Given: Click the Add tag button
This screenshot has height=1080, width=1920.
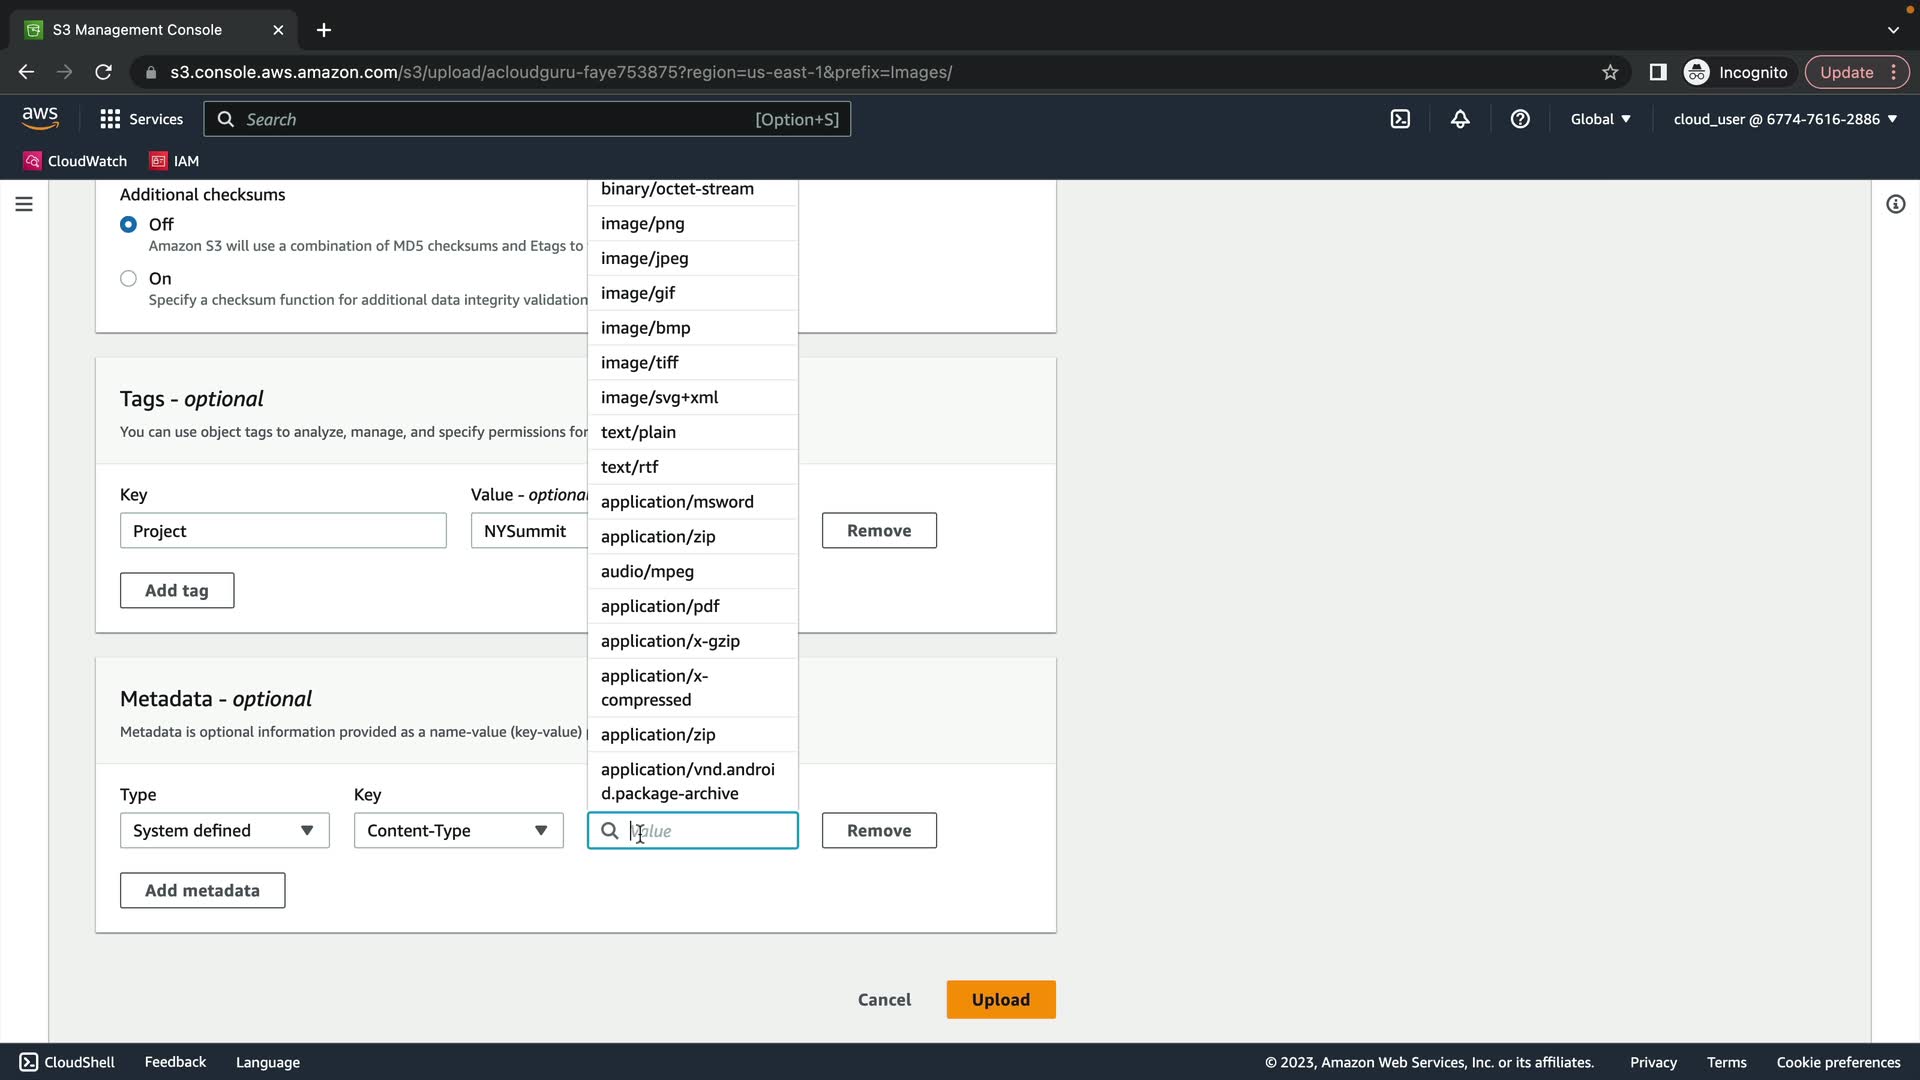Looking at the screenshot, I should pyautogui.click(x=177, y=590).
